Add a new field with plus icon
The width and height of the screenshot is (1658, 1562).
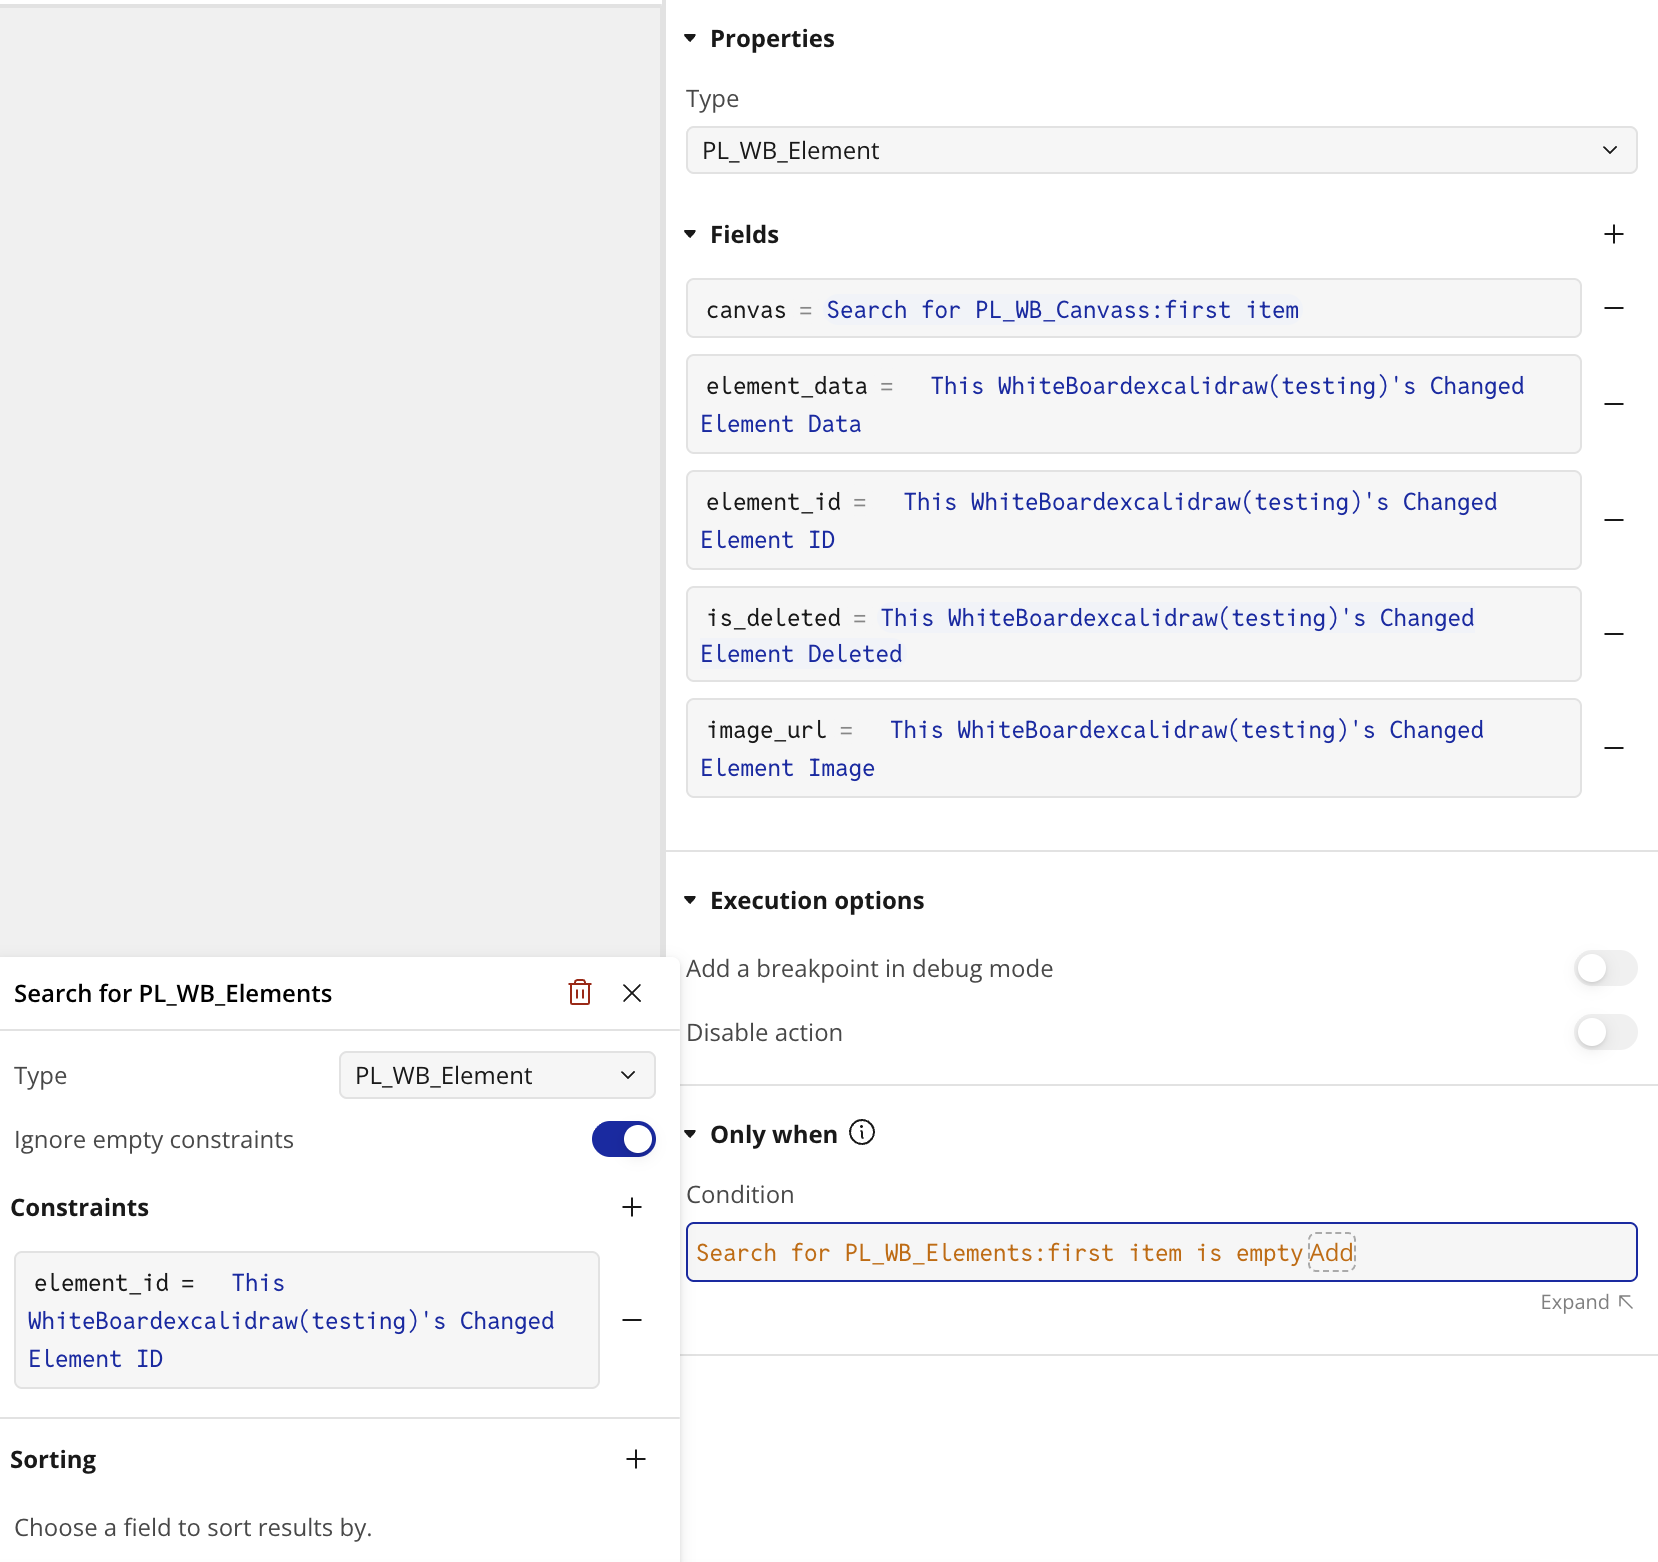coord(1614,234)
